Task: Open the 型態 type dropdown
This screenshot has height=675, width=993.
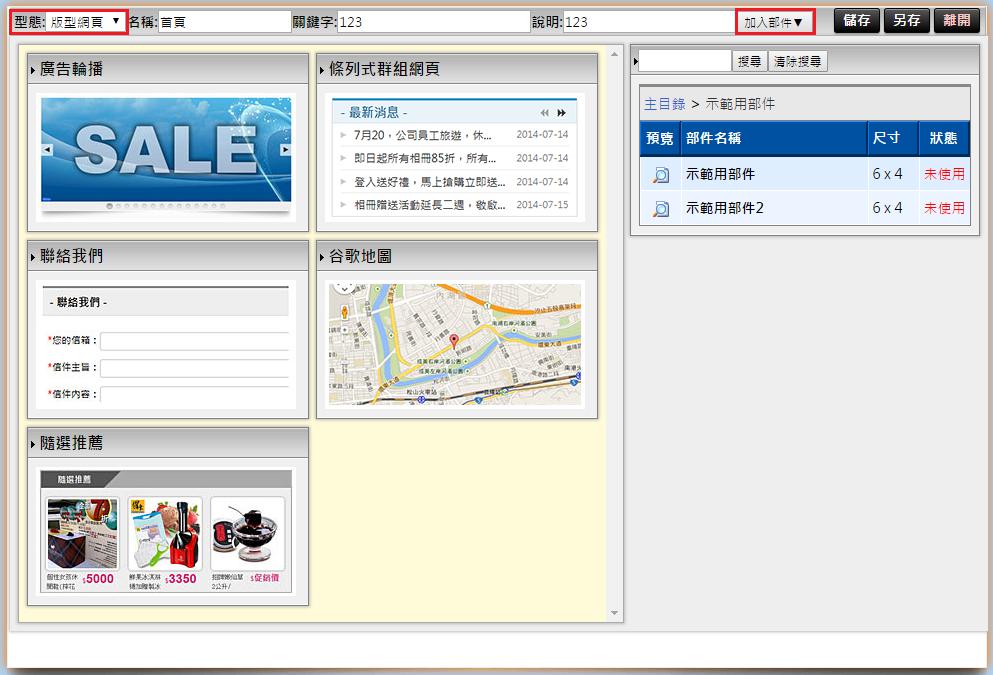Action: pos(86,21)
